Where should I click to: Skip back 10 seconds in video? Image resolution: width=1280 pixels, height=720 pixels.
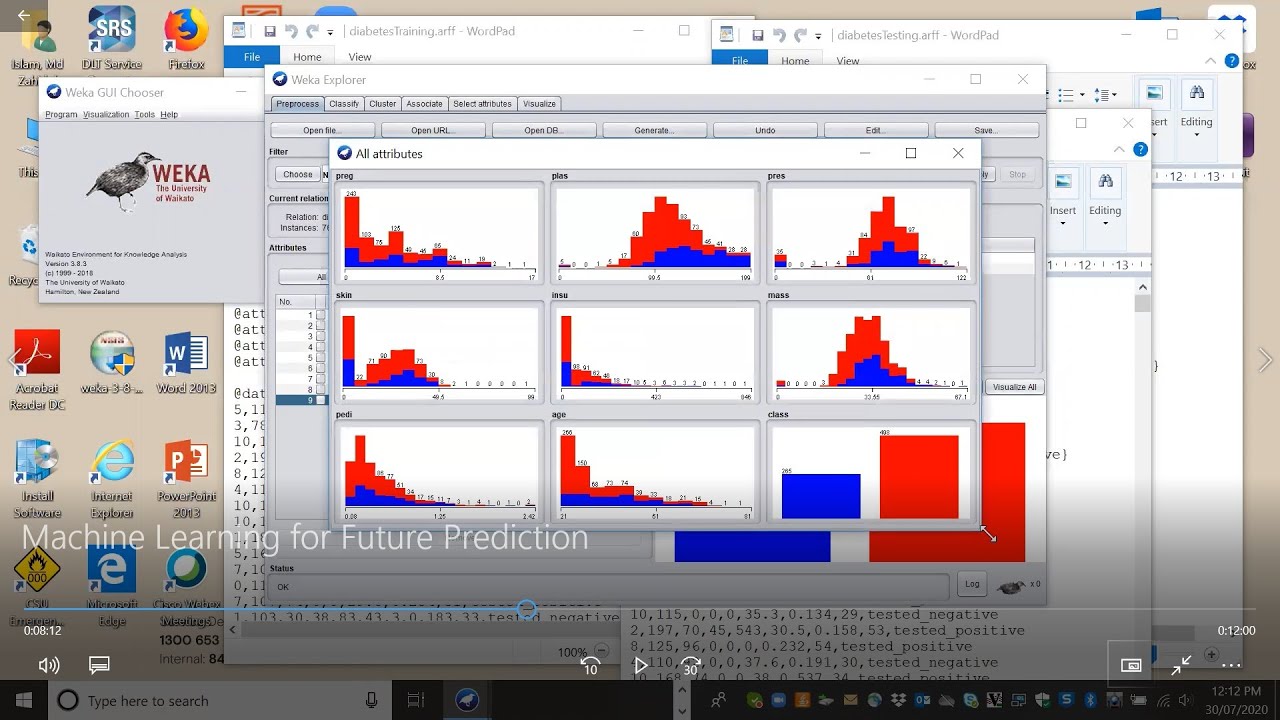click(590, 665)
